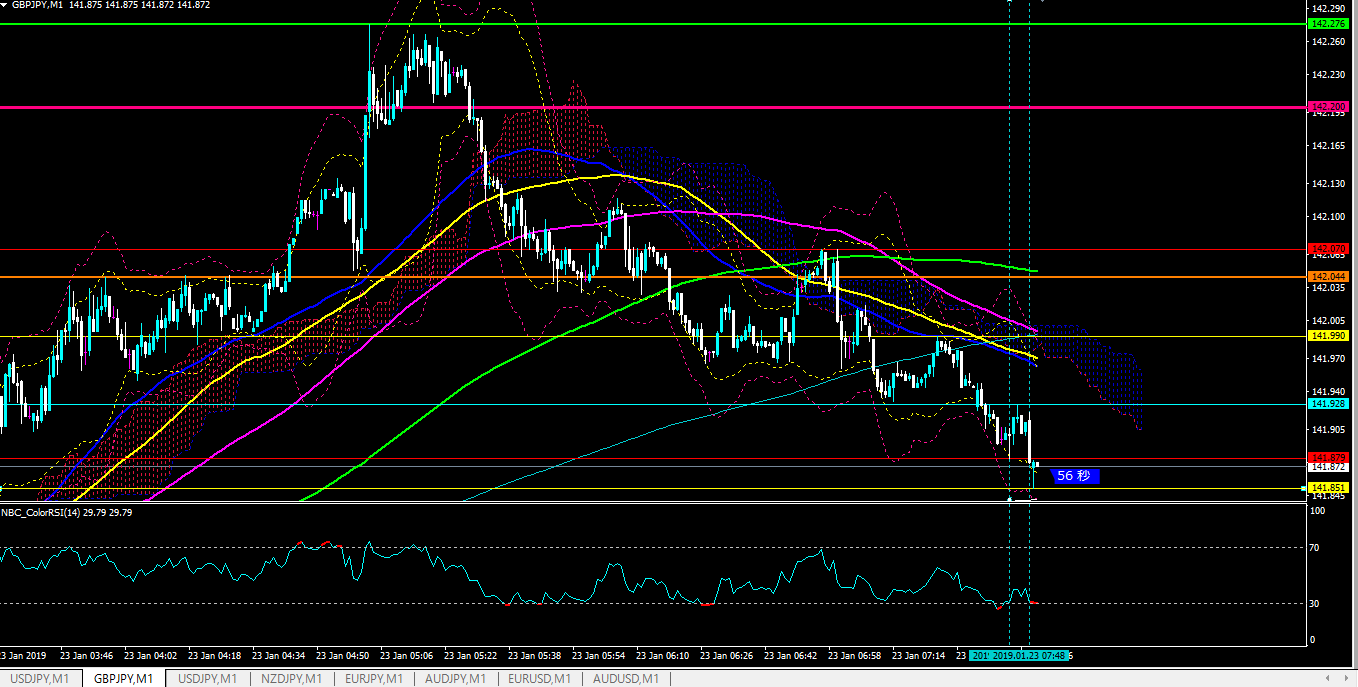Click the yellow 141.851 price label

tap(1326, 487)
